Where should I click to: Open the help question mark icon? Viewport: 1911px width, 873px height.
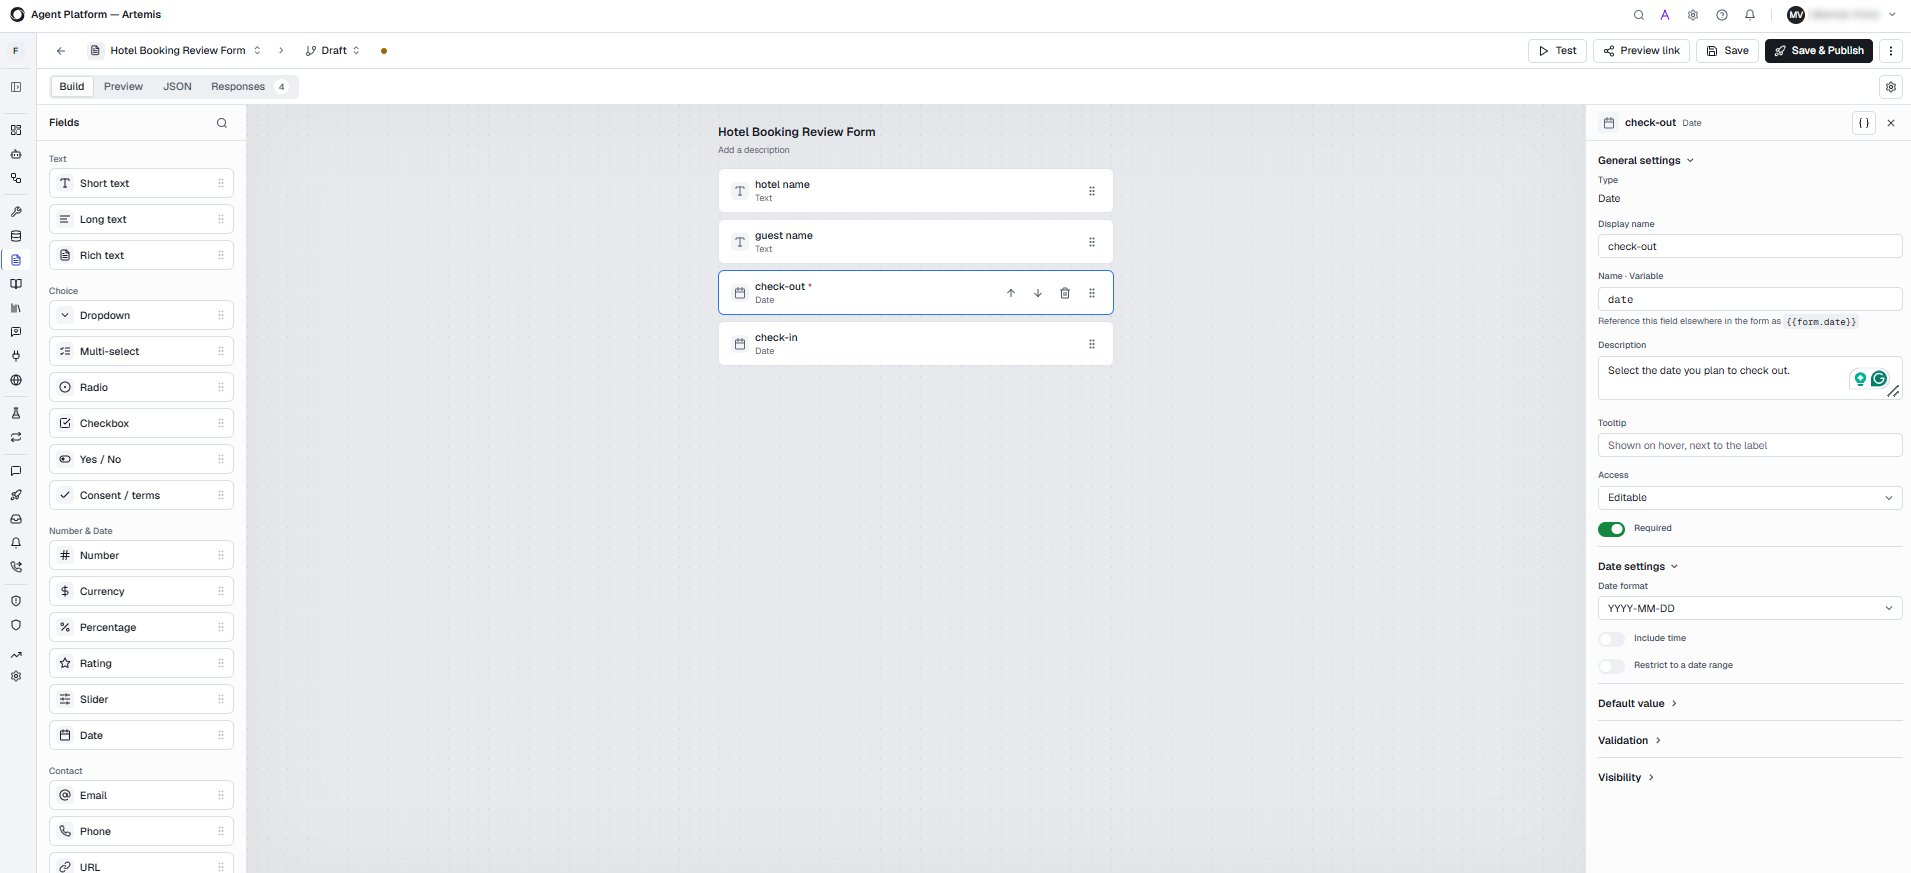1722,15
